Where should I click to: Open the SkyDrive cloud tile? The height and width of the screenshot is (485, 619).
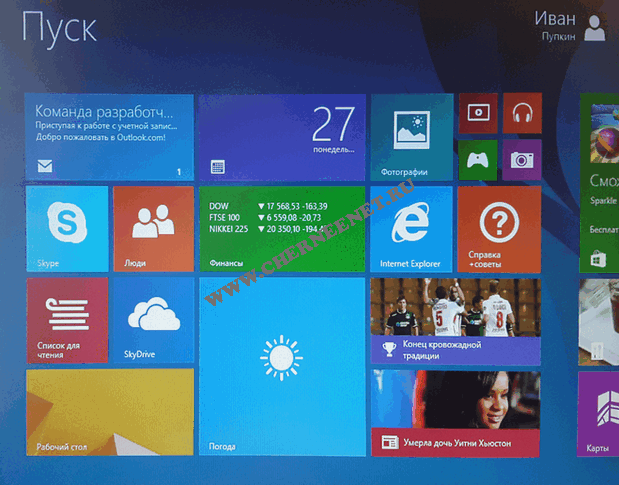pyautogui.click(x=153, y=320)
